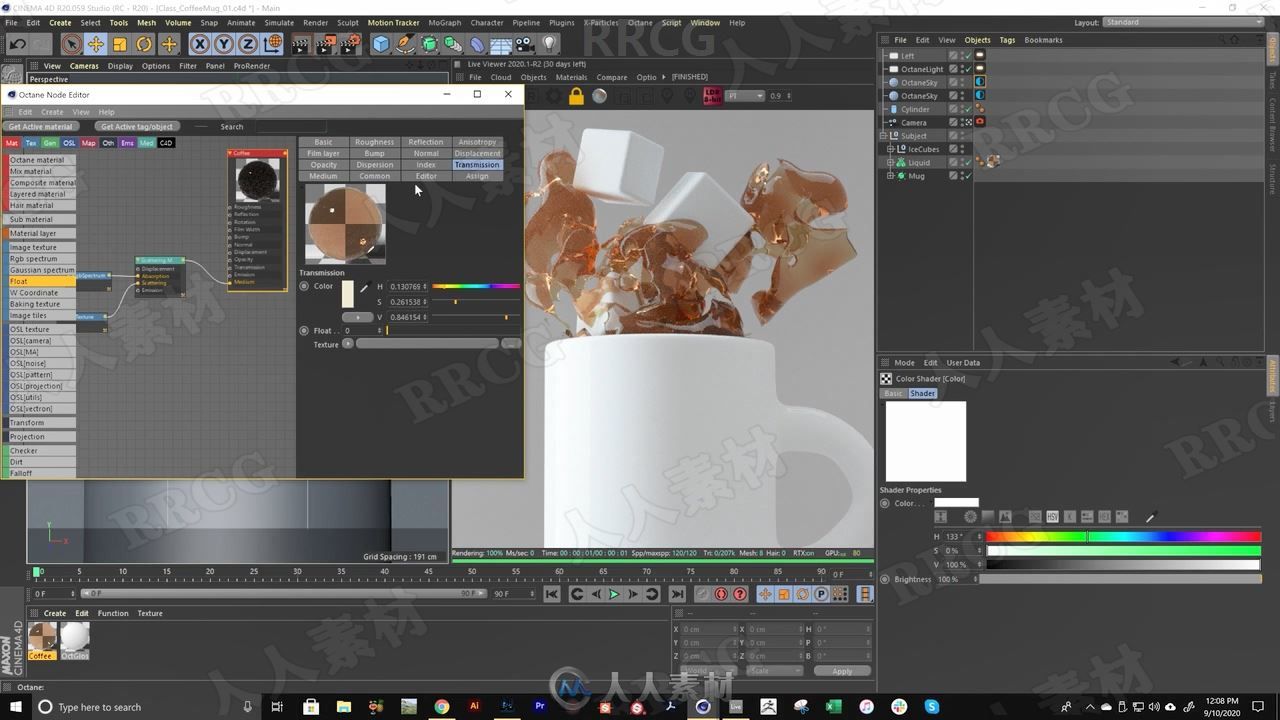1280x720 pixels.
Task: Open the MoGraph menu
Action: pyautogui.click(x=444, y=22)
